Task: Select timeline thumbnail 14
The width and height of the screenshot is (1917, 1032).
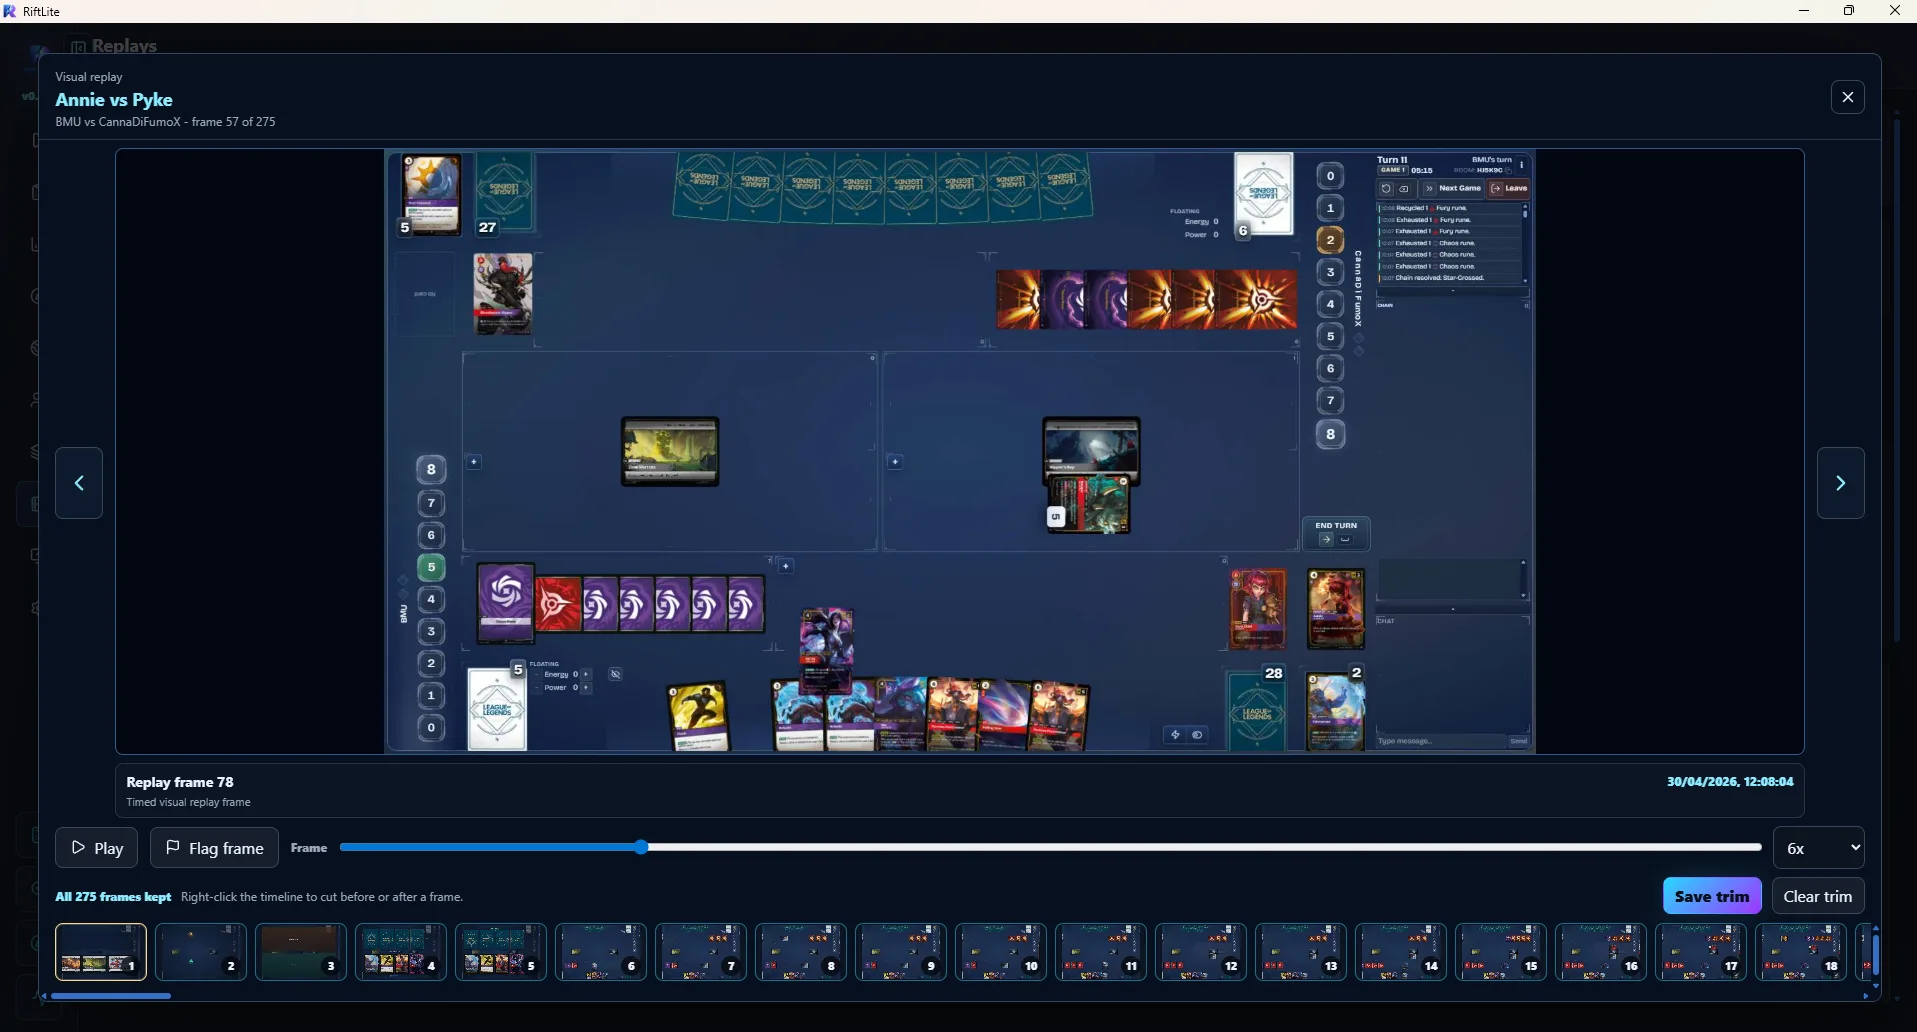Action: 1401,952
